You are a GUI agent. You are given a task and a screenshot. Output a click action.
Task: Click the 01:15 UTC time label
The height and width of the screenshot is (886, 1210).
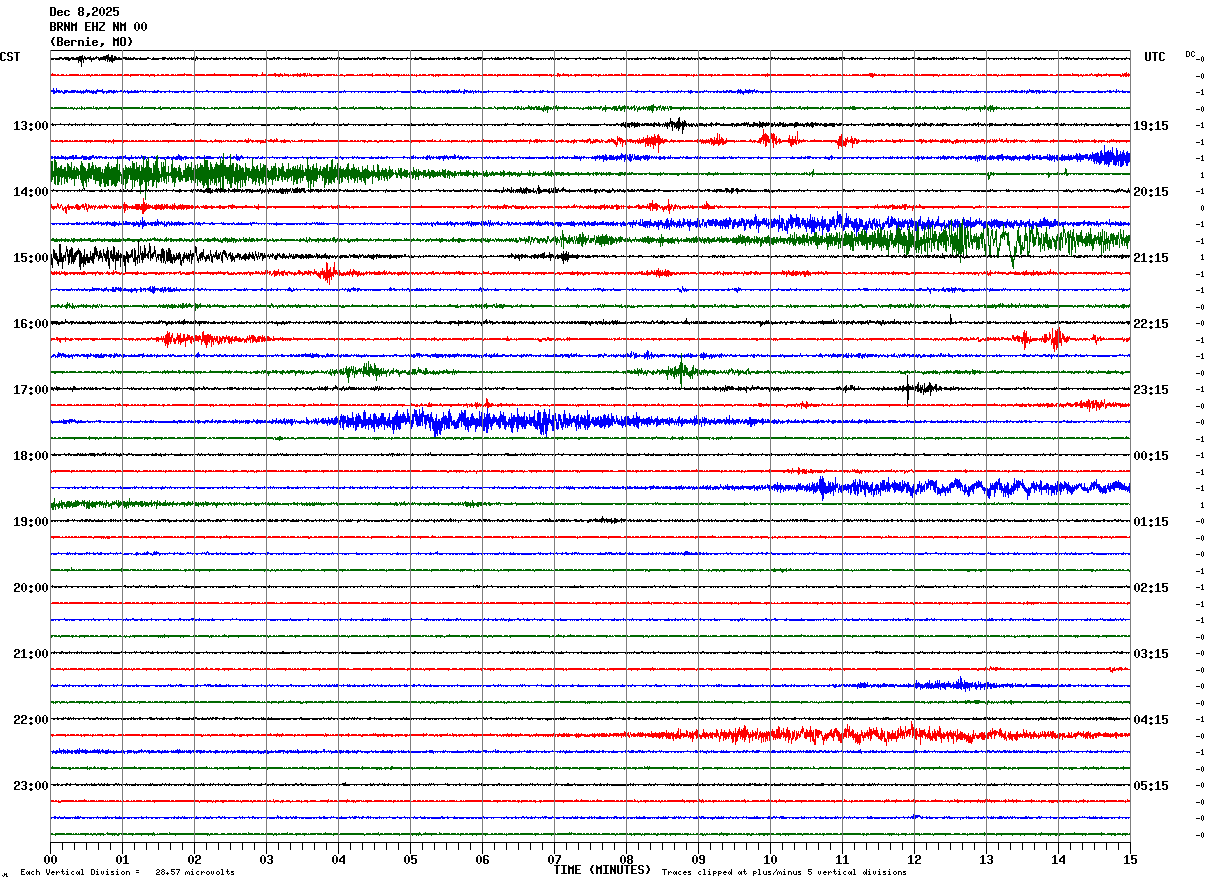[1151, 522]
